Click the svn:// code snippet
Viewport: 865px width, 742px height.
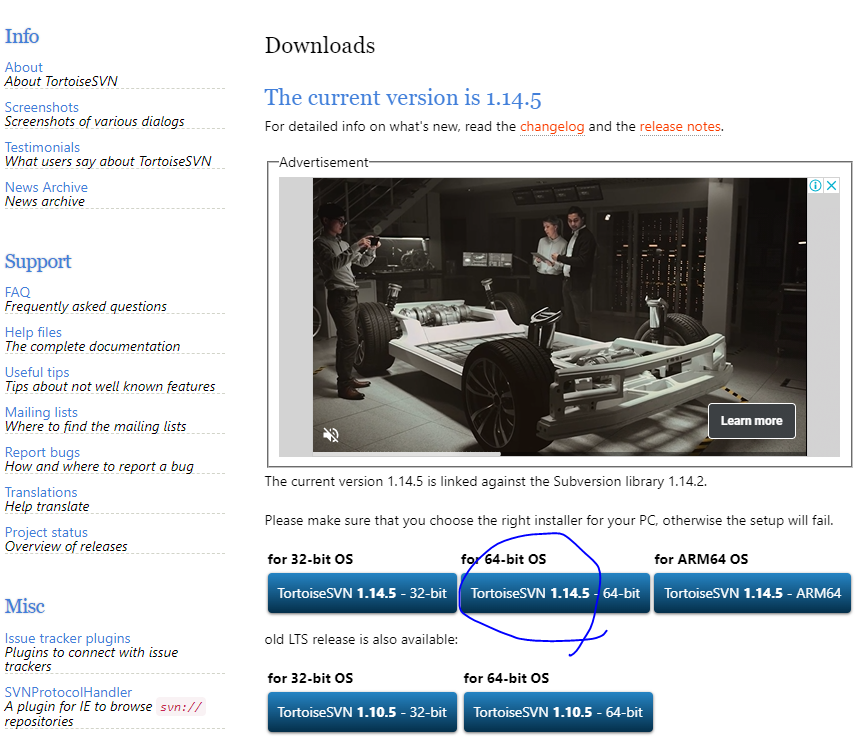181,707
